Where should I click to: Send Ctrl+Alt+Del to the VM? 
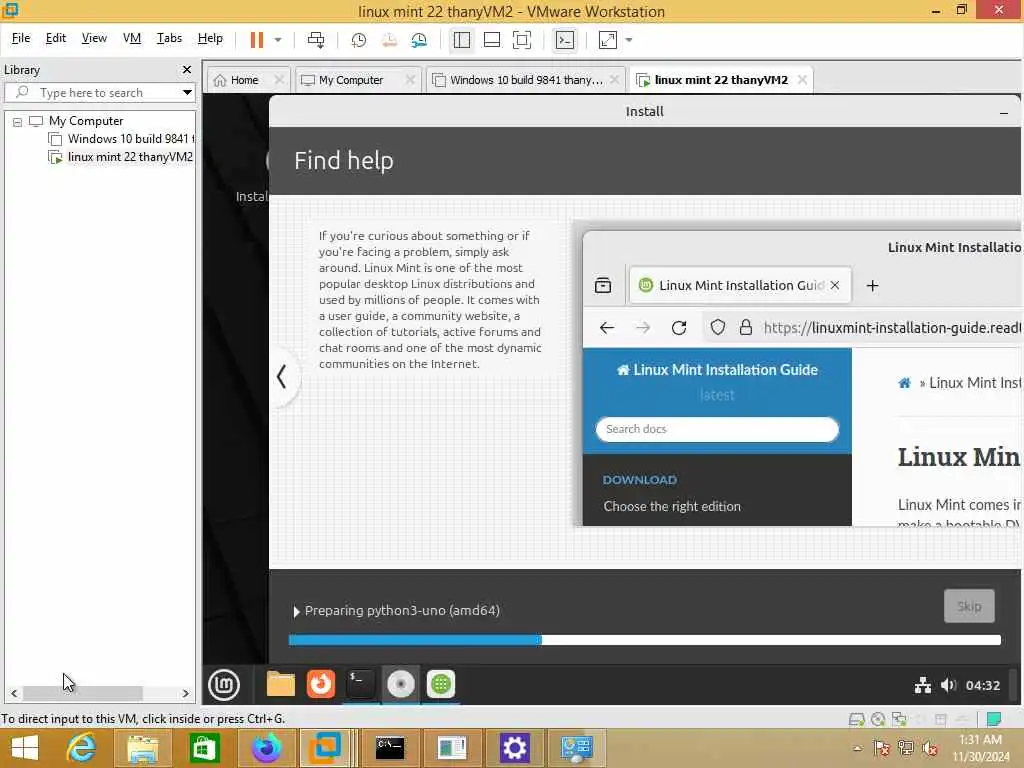(x=316, y=40)
